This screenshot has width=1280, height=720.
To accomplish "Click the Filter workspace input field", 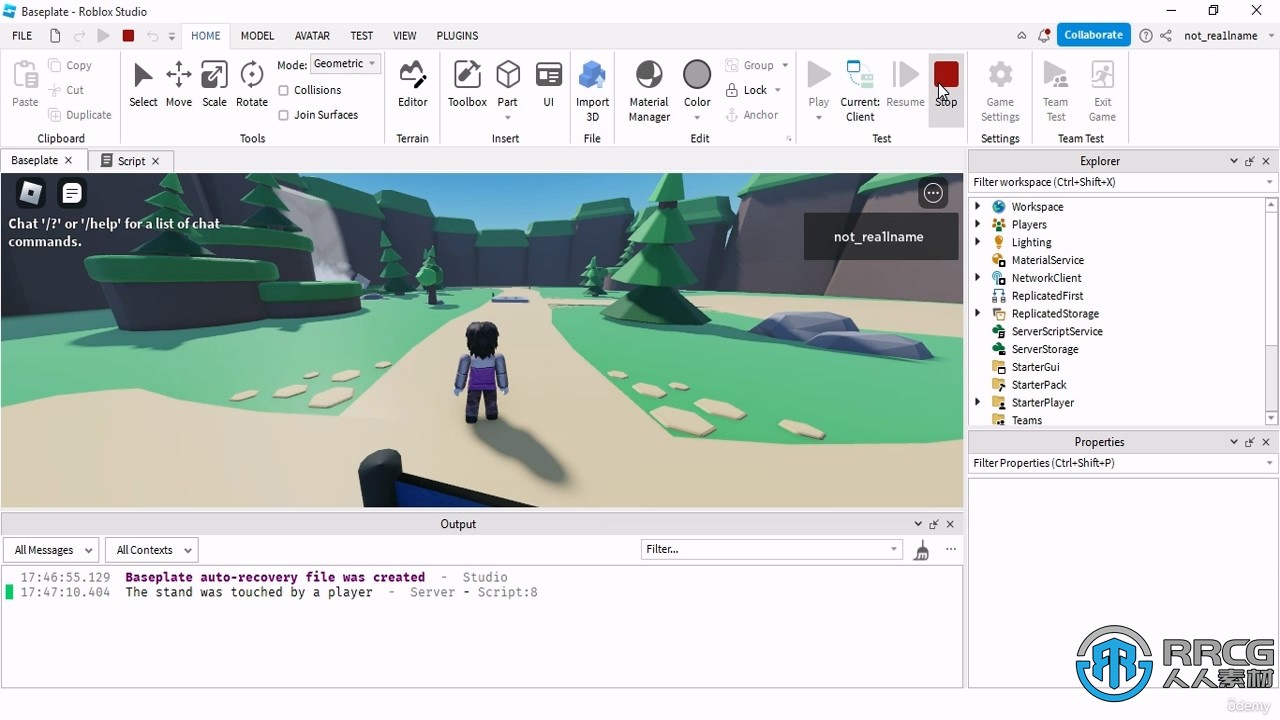I will 1123,182.
